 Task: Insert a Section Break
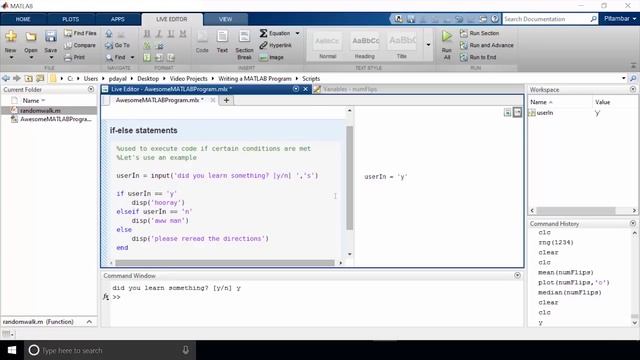pyautogui.click(x=244, y=45)
